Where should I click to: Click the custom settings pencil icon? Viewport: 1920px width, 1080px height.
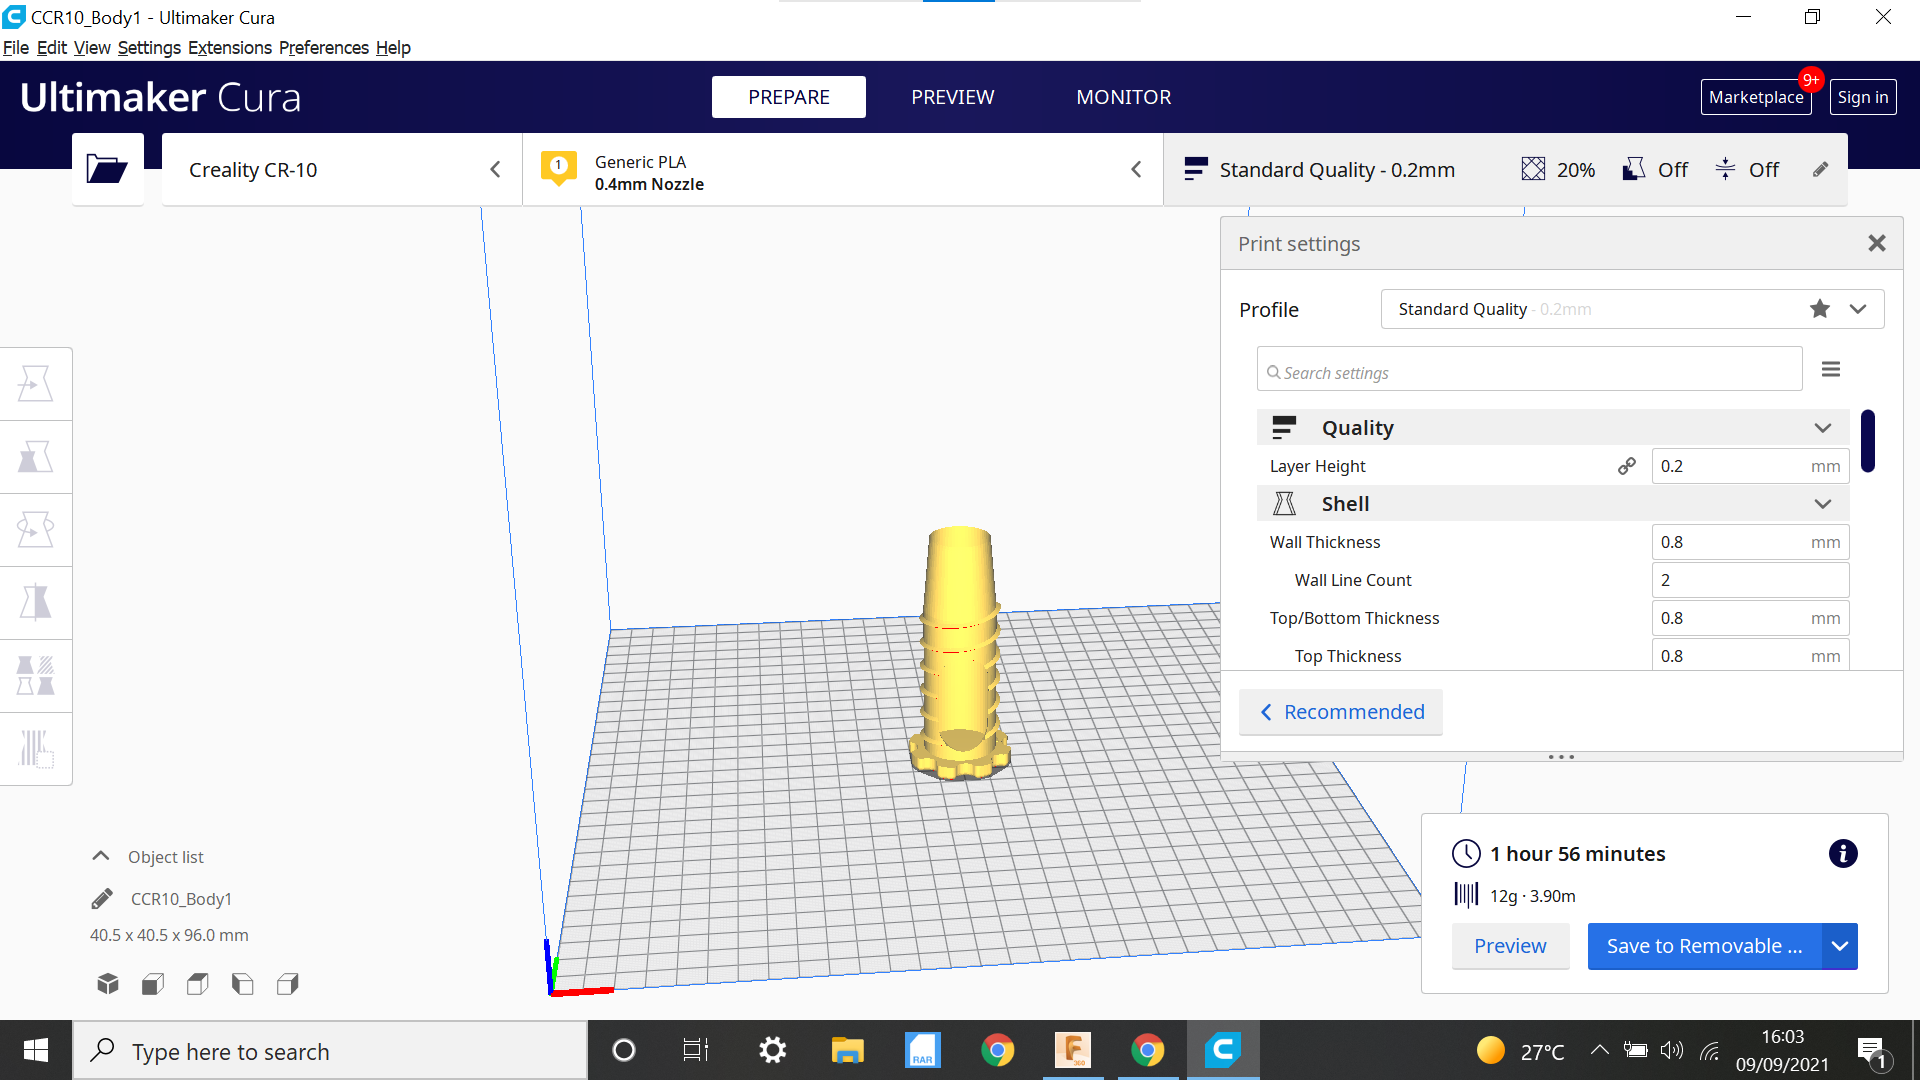[1821, 170]
